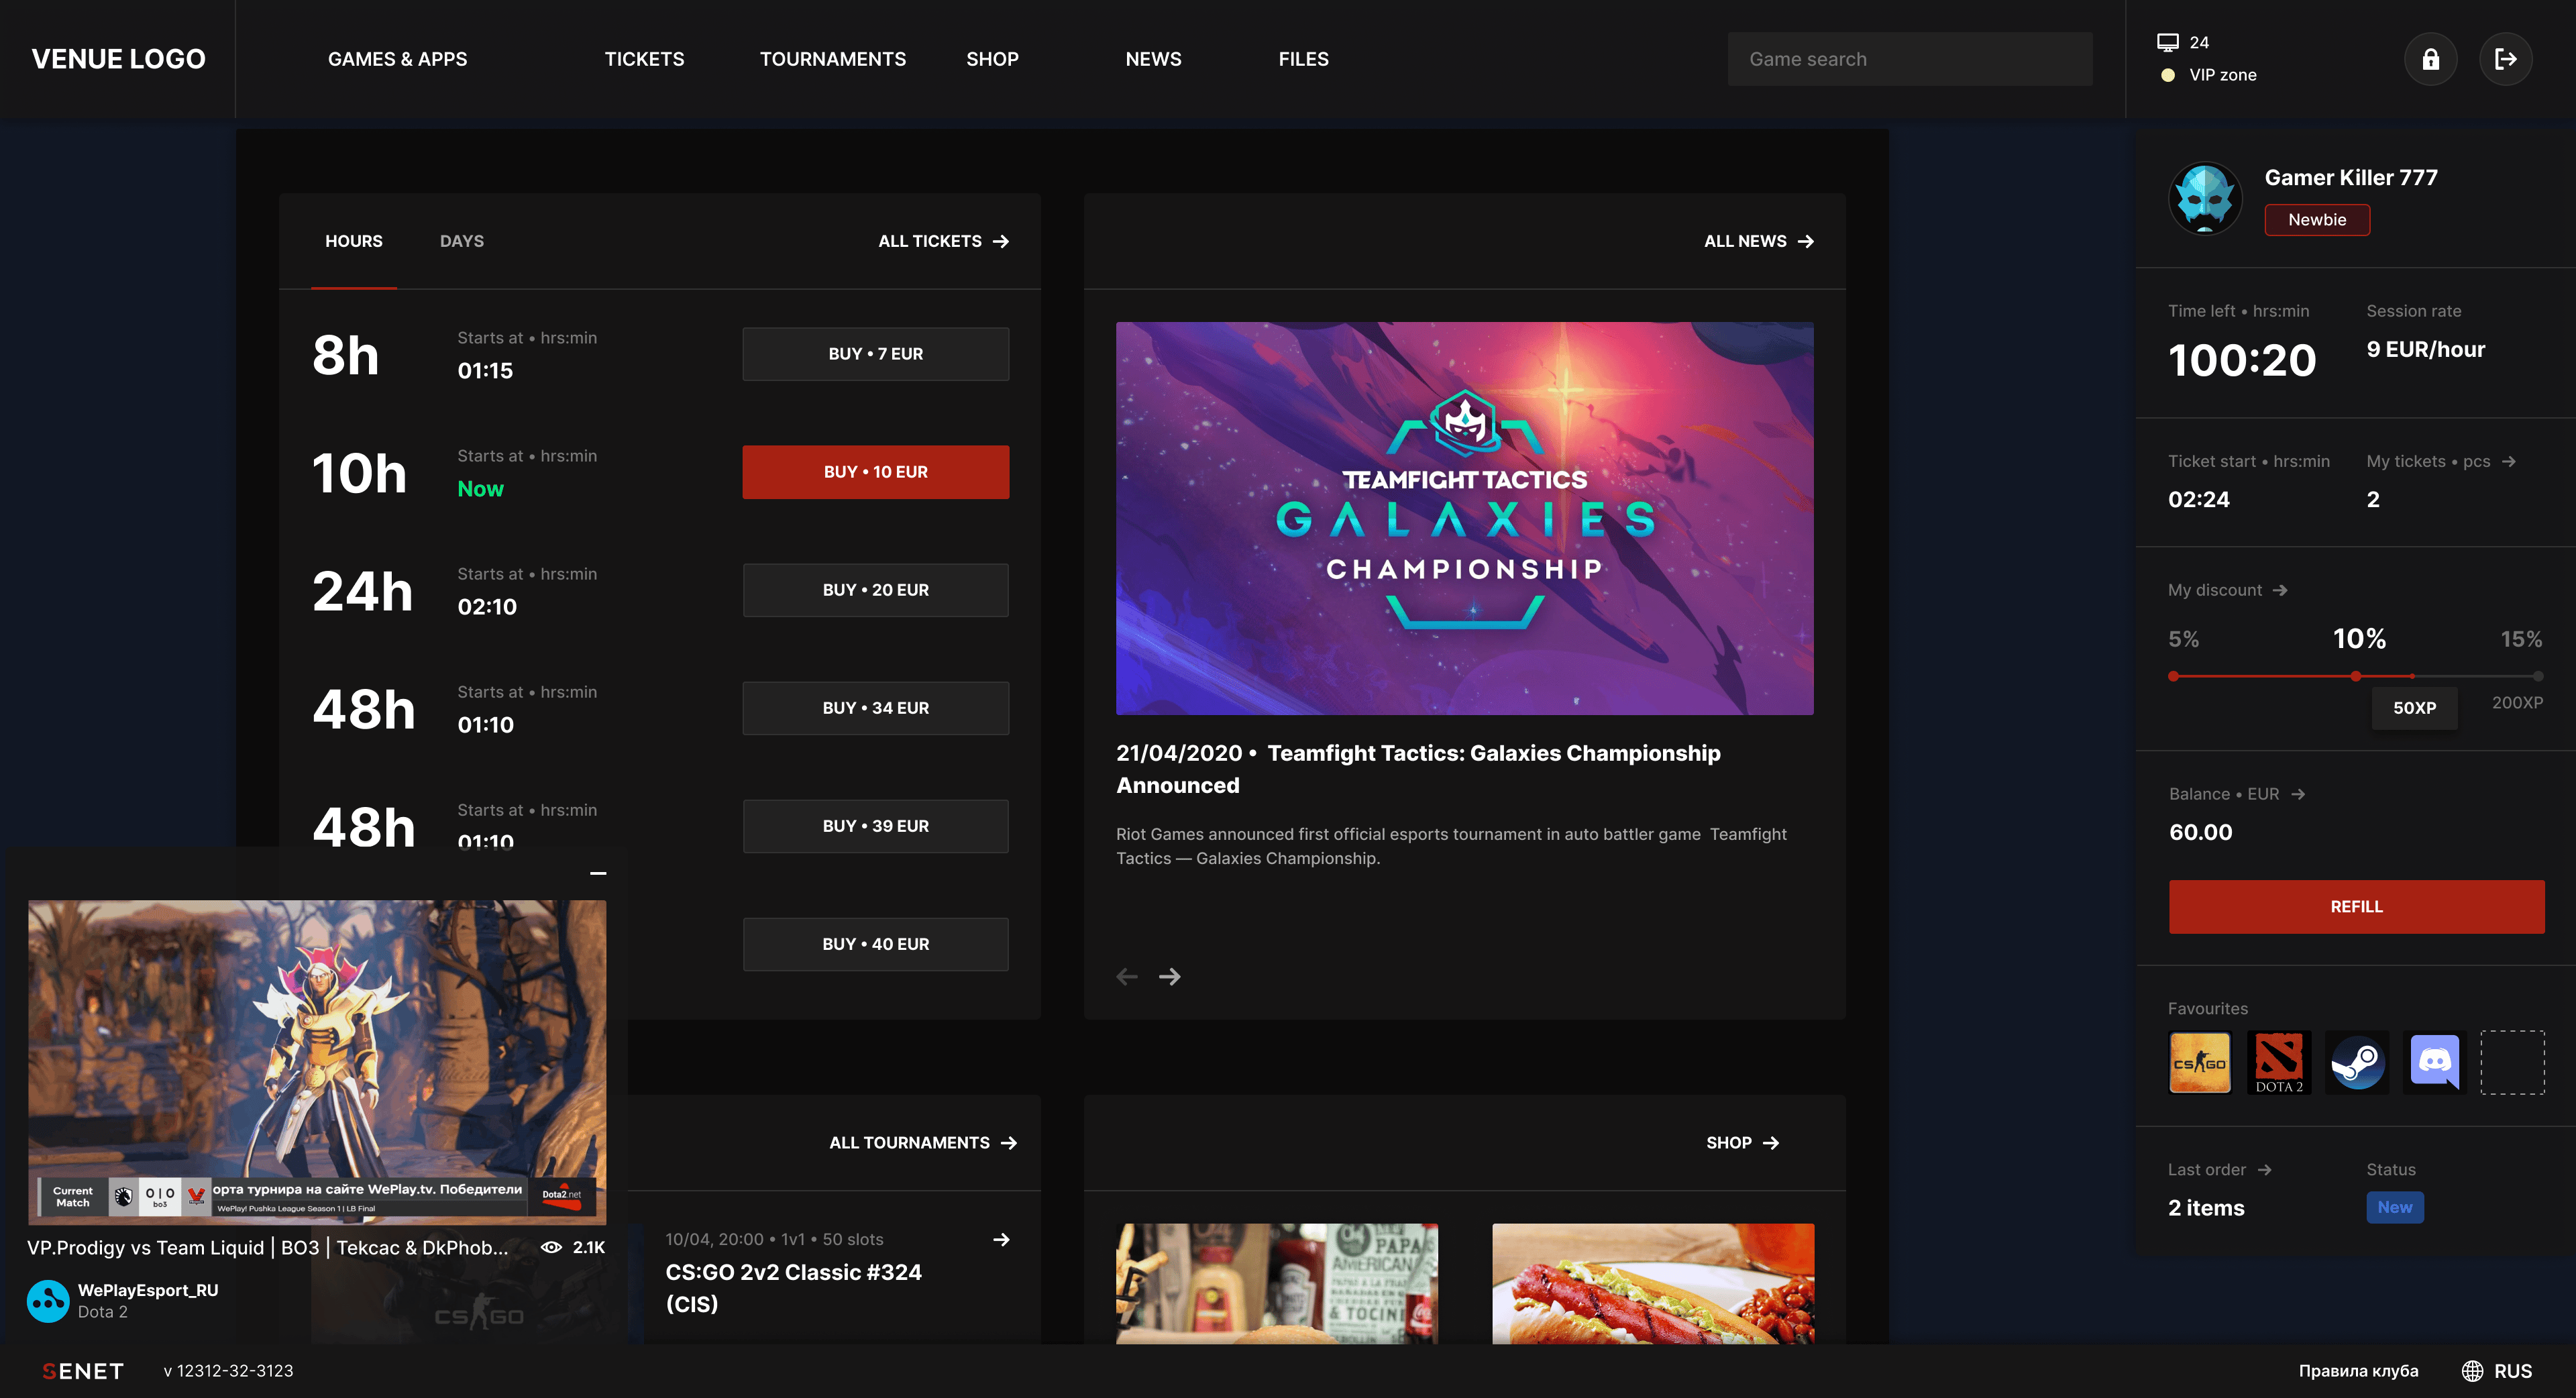Open the SHOP menu item

coord(992,59)
